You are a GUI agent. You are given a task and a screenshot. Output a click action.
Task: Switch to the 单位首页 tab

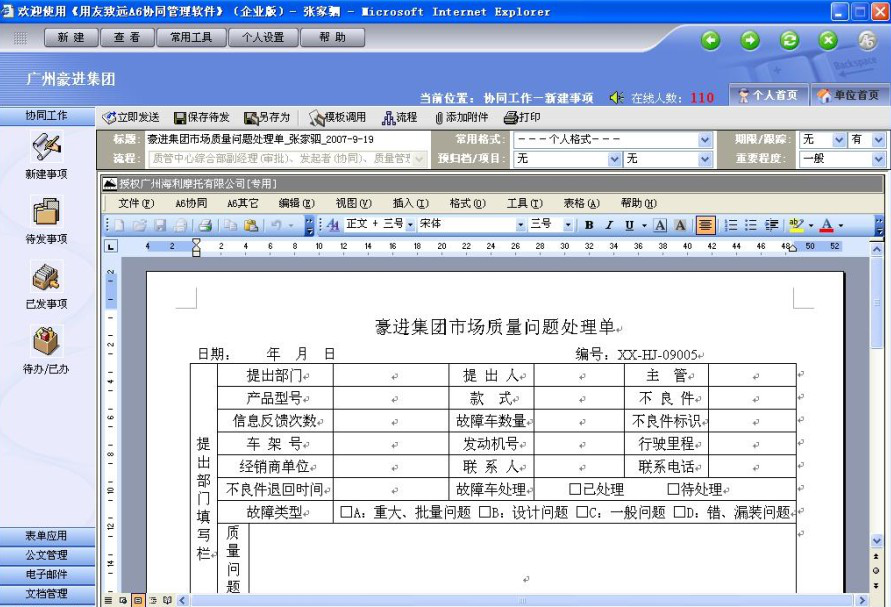[850, 95]
